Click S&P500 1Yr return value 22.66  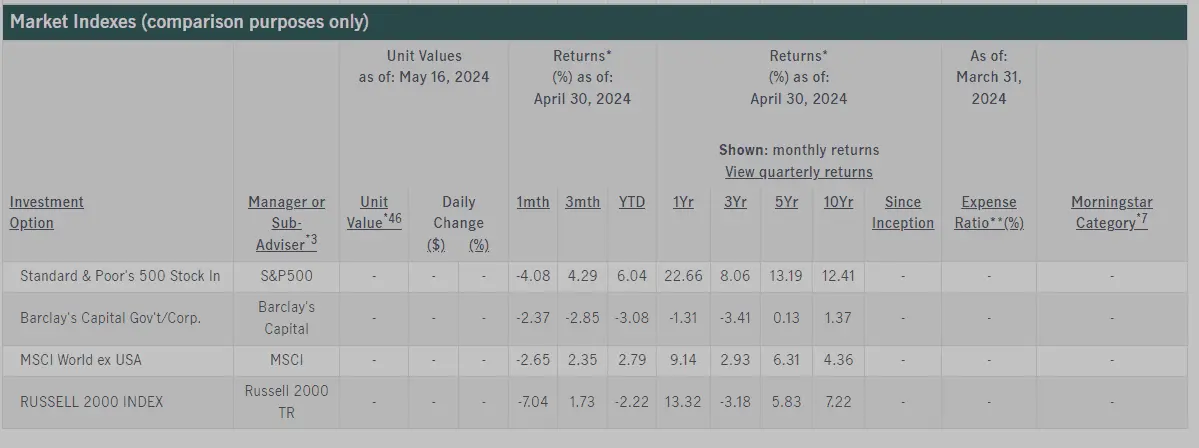[683, 276]
